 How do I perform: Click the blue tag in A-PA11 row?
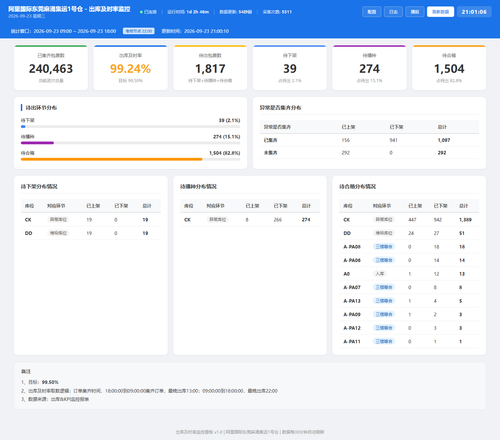coord(384,341)
